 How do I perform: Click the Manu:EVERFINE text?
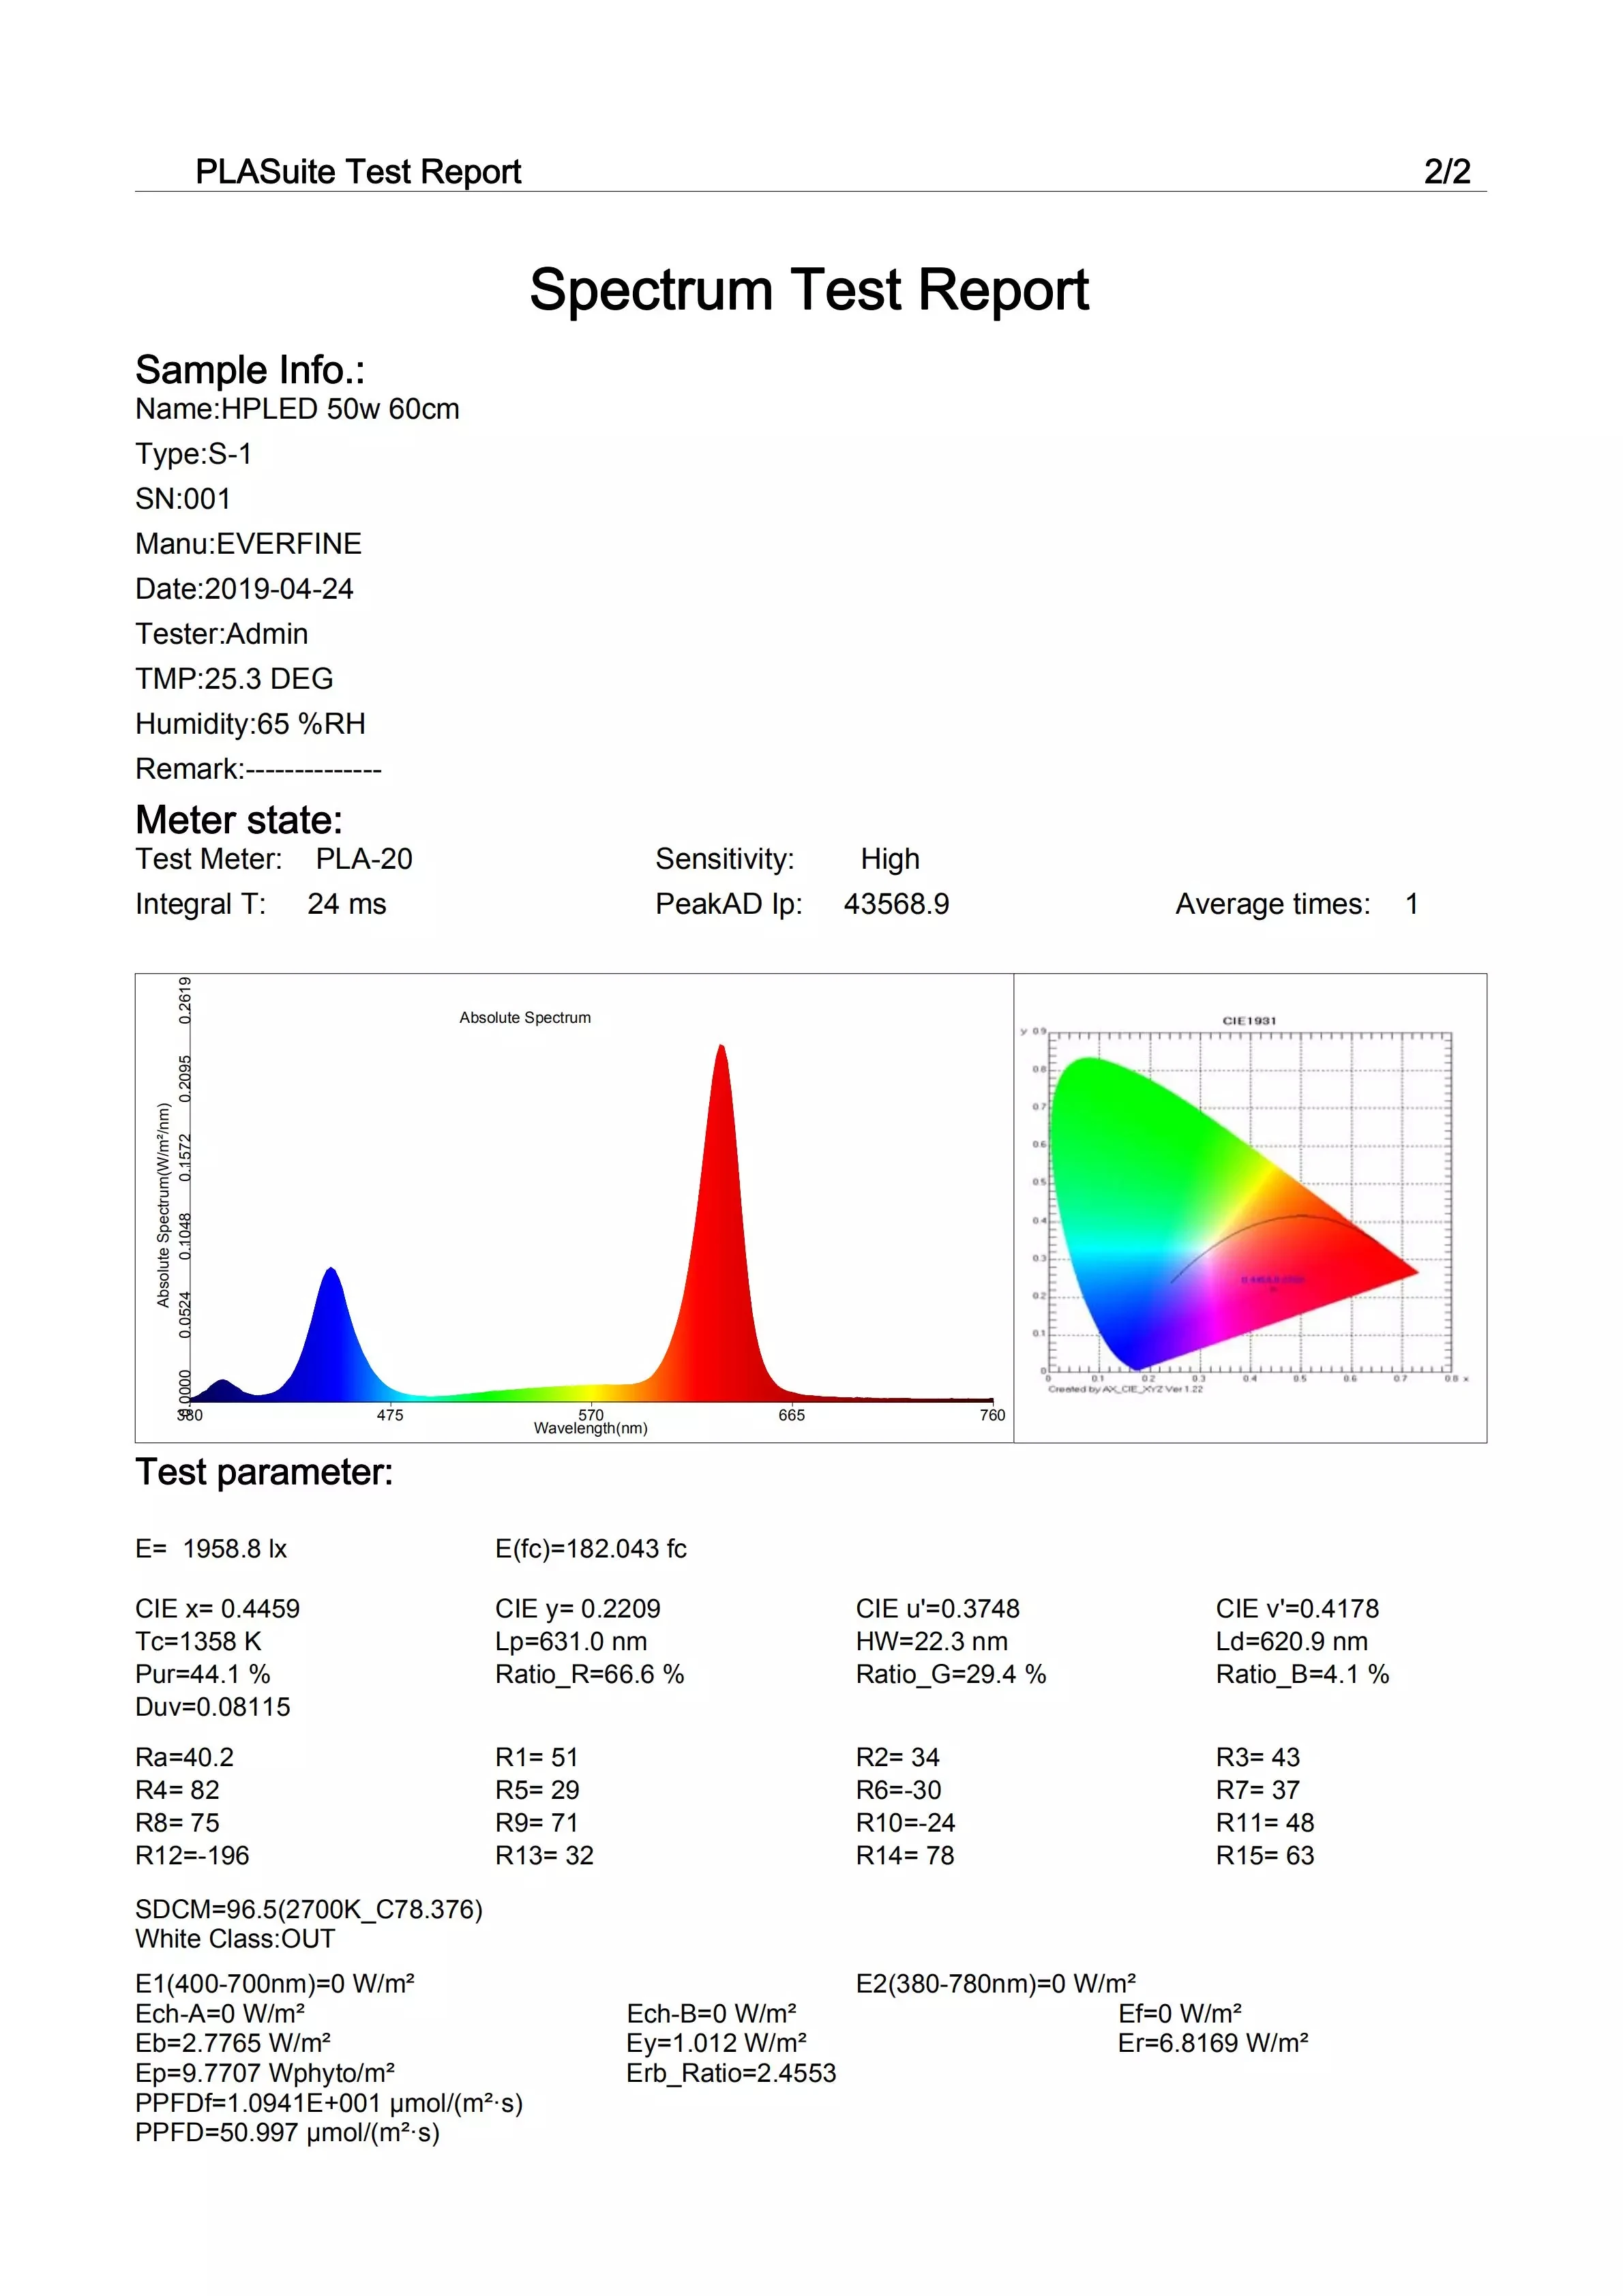(248, 544)
